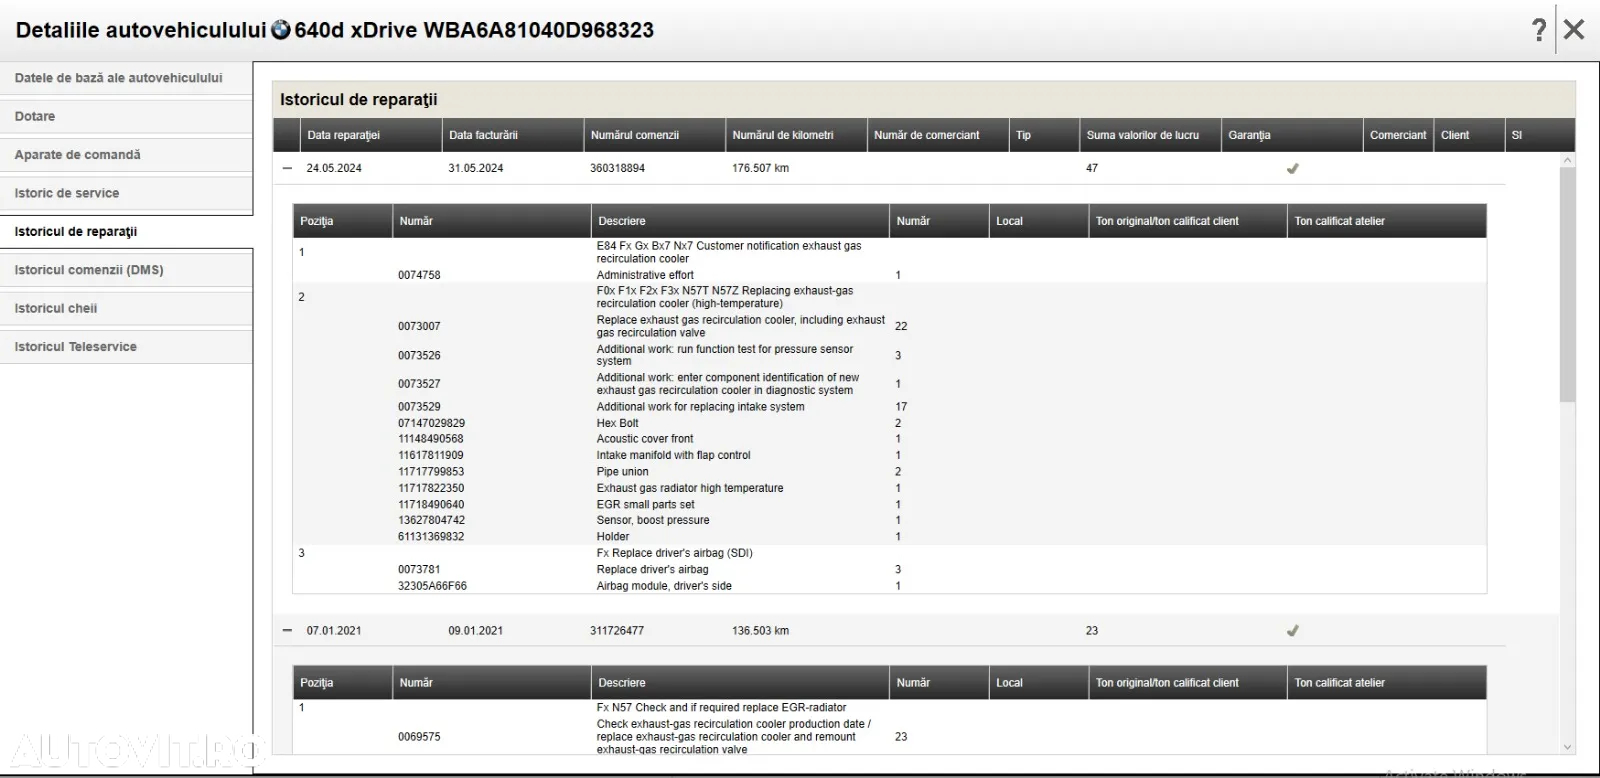1600x778 pixels.
Task: Click the Client column header
Action: [x=1469, y=135]
